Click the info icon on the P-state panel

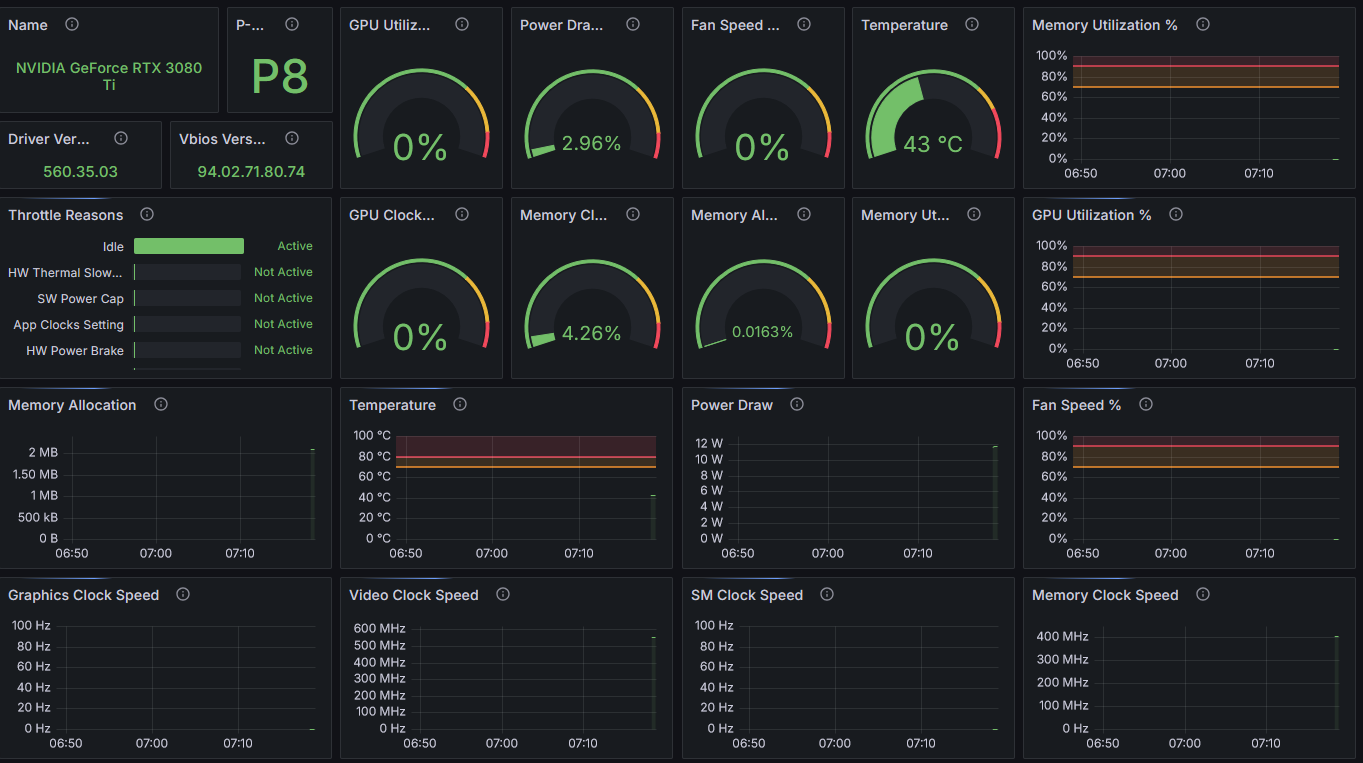coord(291,24)
